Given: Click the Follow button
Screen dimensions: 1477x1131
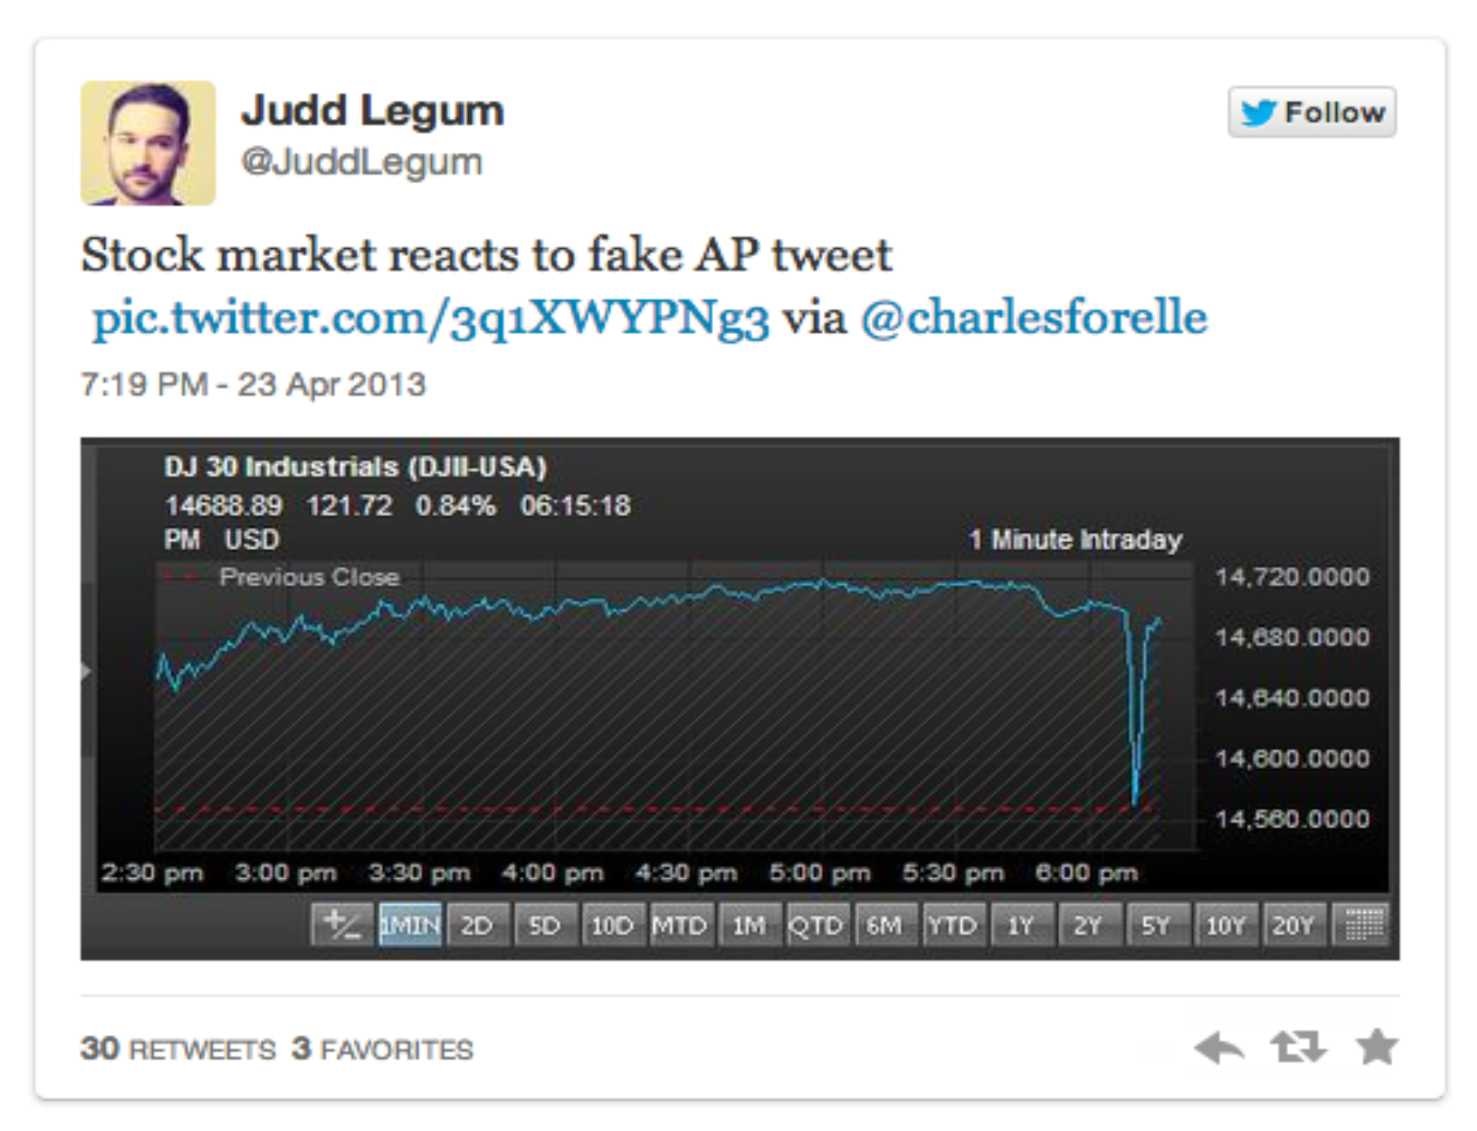Looking at the screenshot, I should [x=1312, y=112].
